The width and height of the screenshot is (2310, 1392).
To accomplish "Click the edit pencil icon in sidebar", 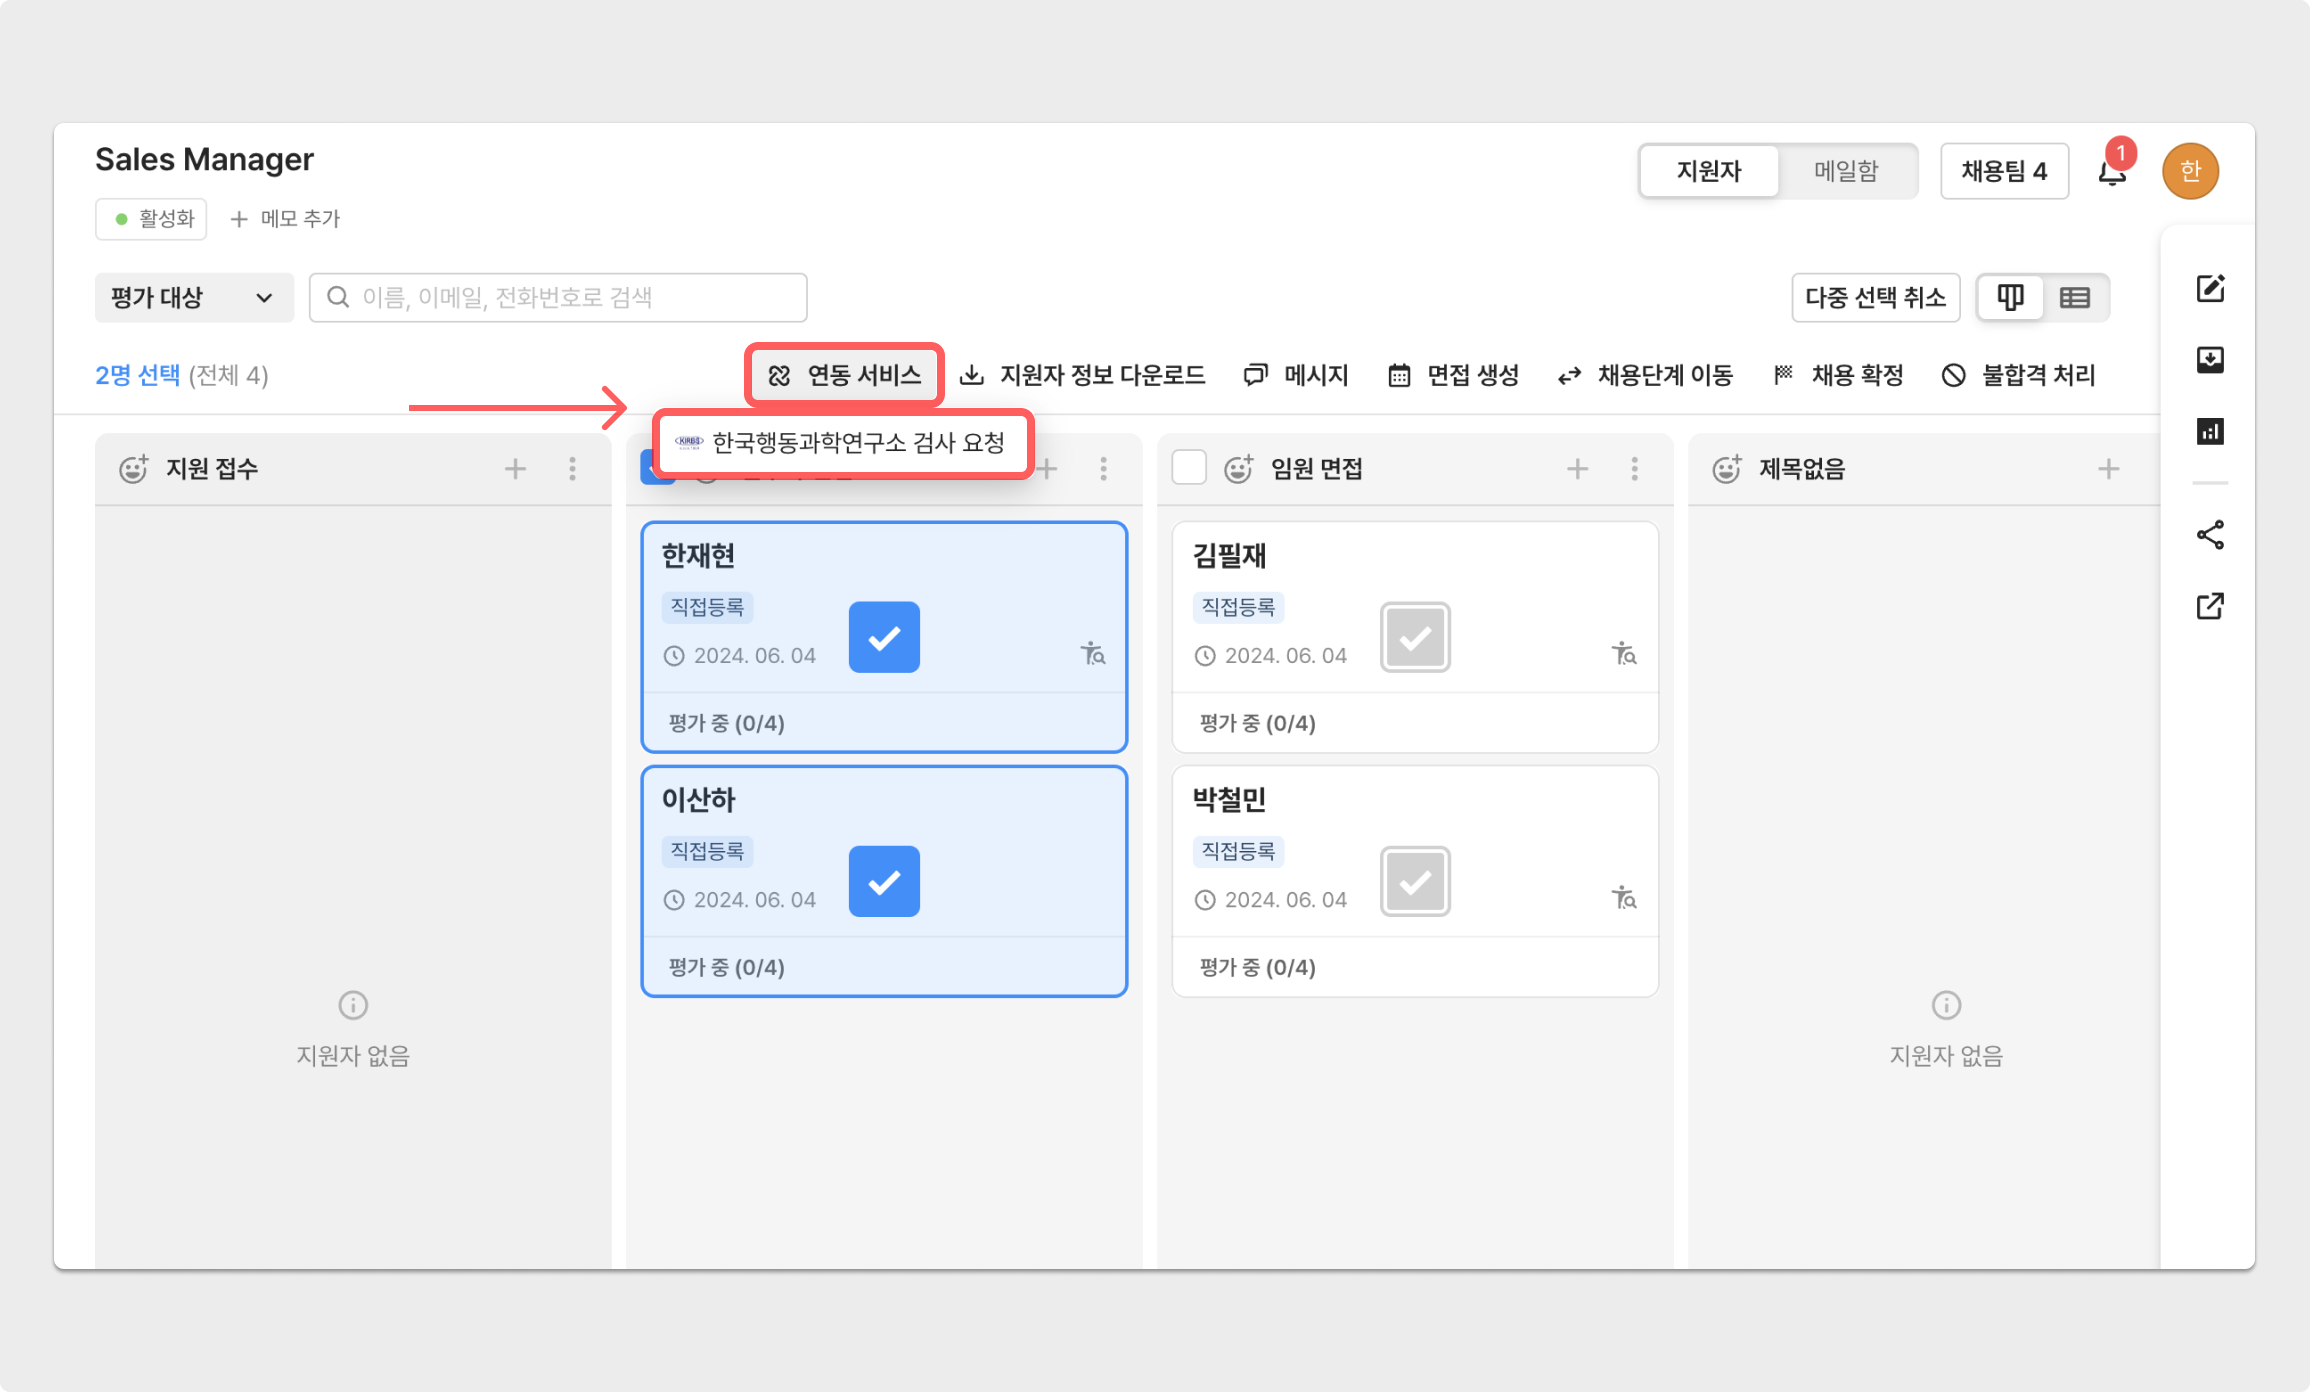I will pyautogui.click(x=2210, y=289).
